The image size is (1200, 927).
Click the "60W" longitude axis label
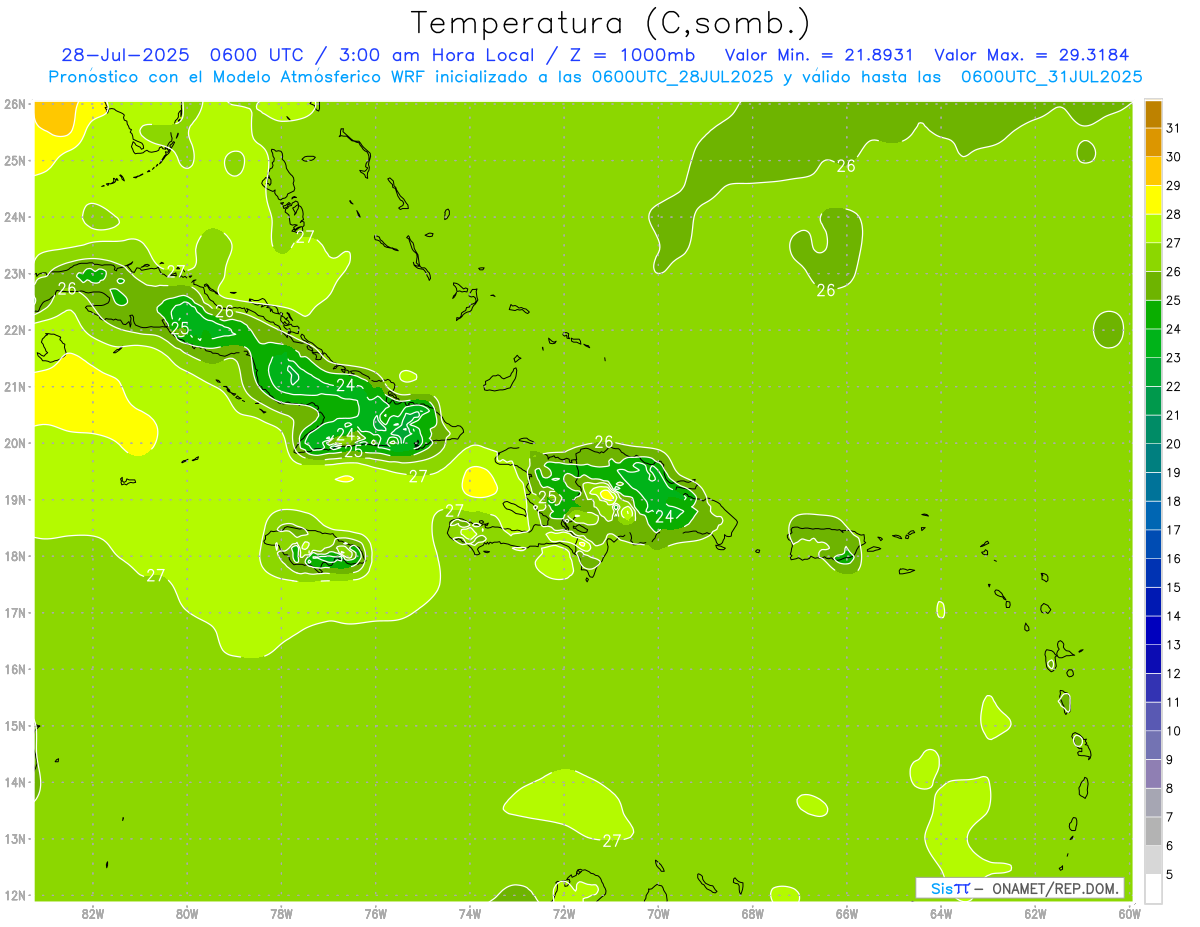pos(1130,913)
